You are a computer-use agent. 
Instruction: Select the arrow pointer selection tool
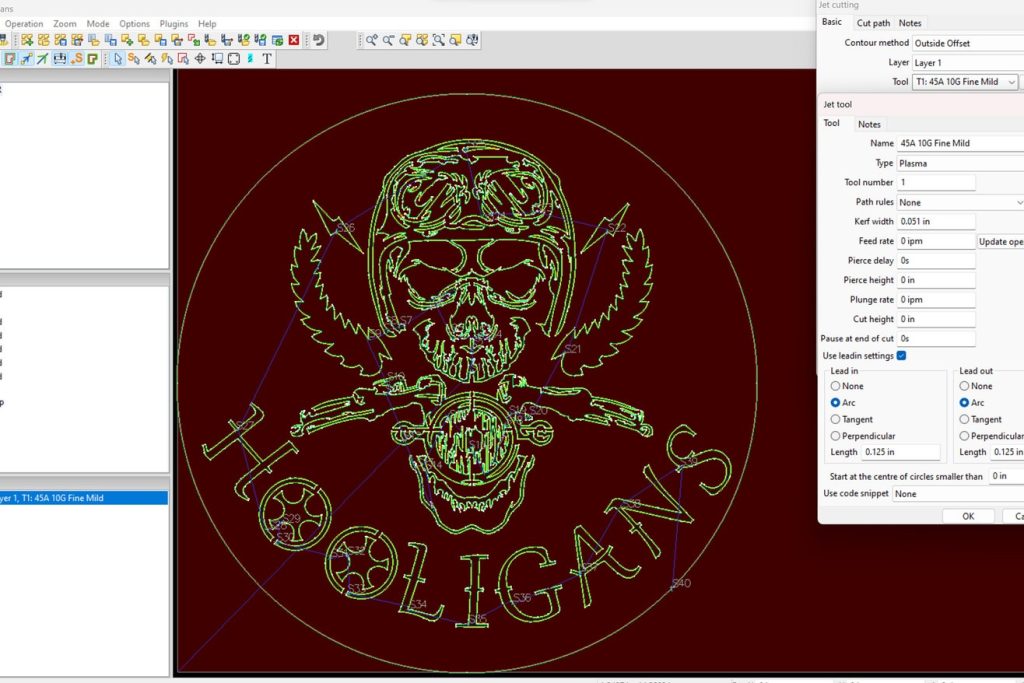click(117, 59)
